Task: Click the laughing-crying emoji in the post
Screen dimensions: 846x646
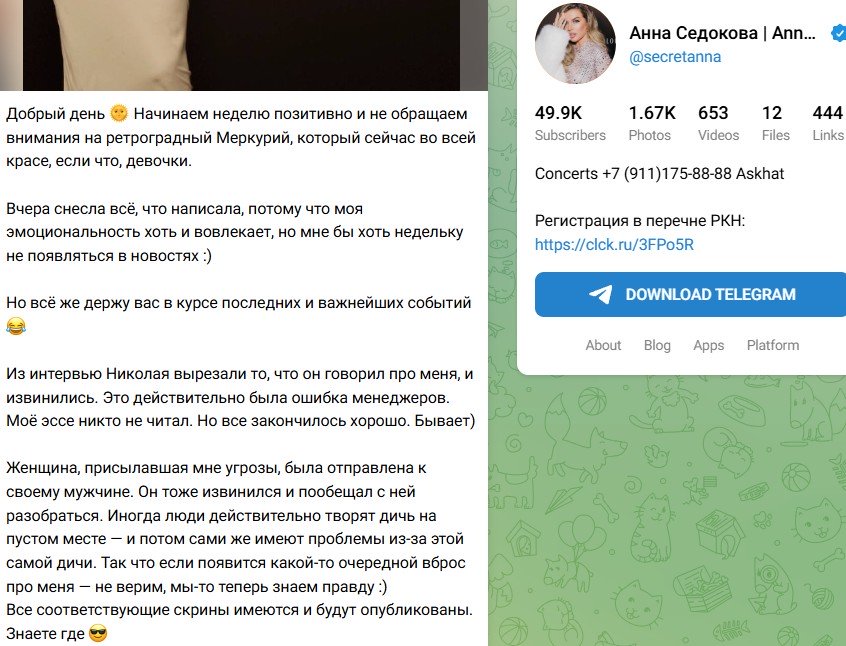Action: coord(16,327)
